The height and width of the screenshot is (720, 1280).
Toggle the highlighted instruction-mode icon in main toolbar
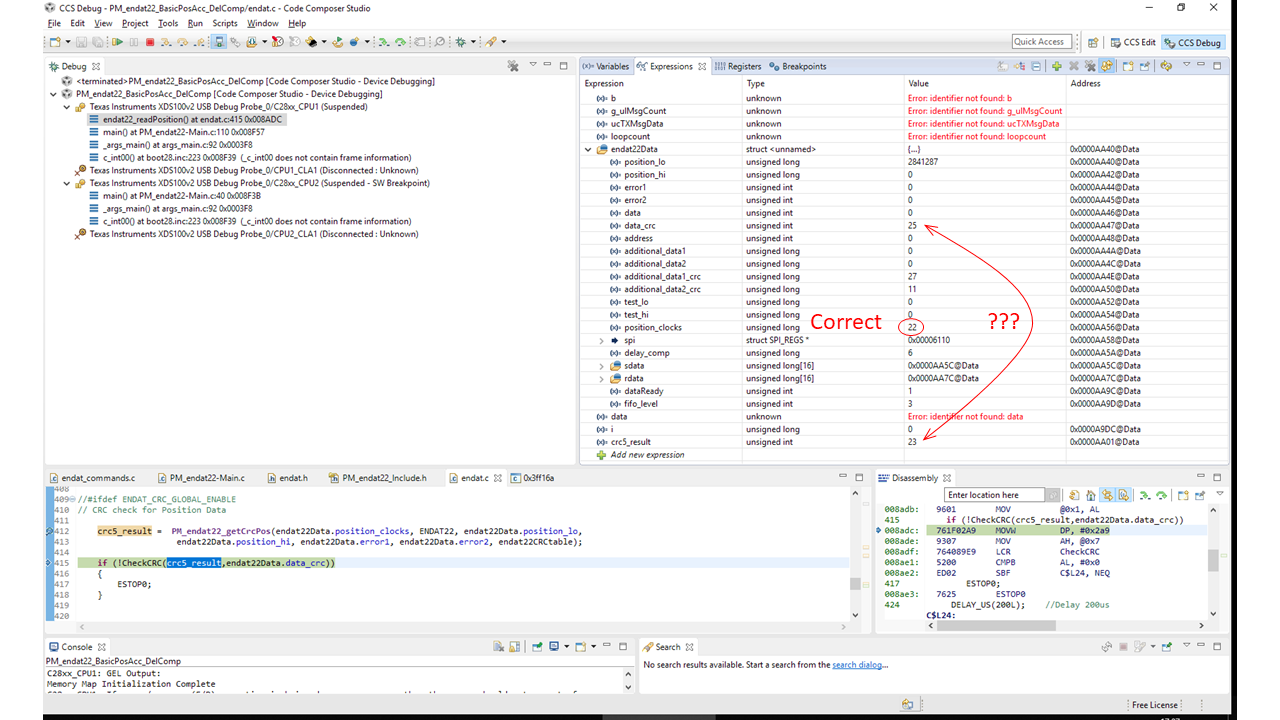pyautogui.click(x=220, y=42)
